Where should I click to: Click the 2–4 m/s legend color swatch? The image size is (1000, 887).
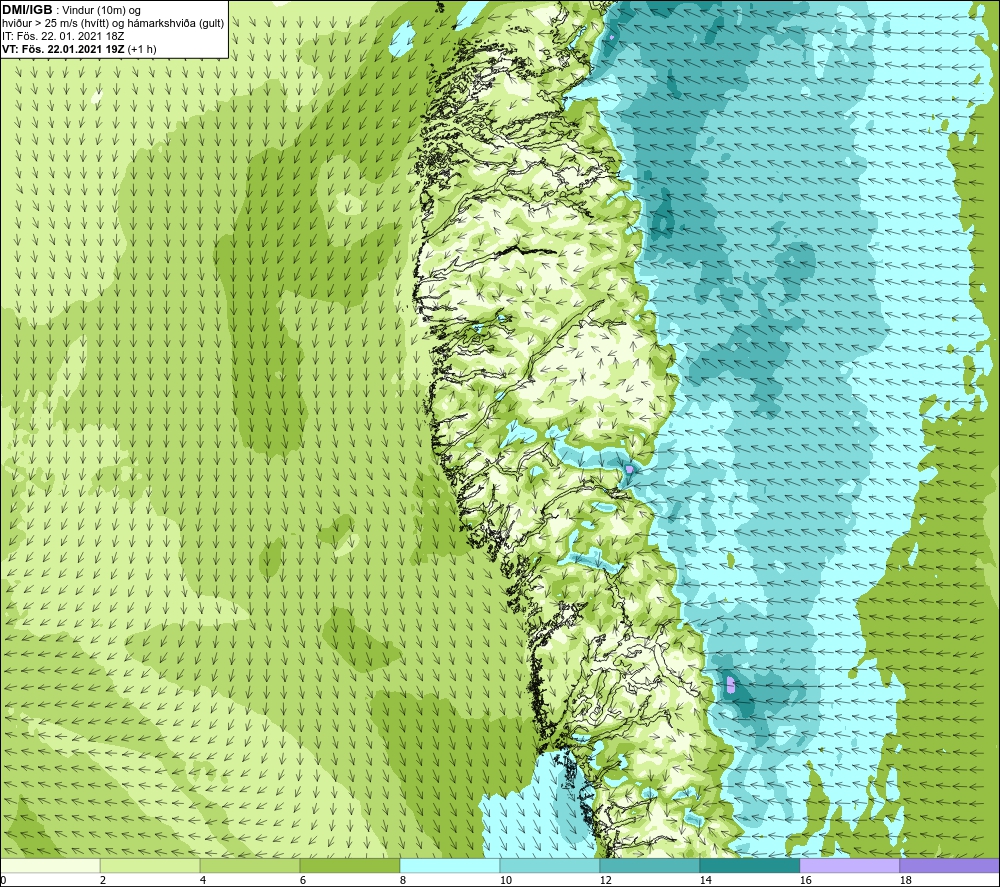(150, 865)
